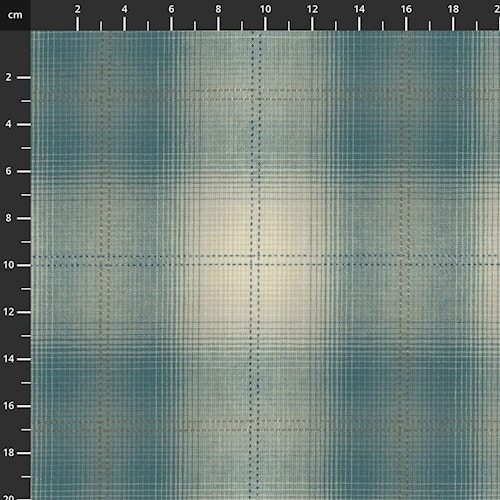Select the 14 mark on vertical ruler
This screenshot has height=500, width=500.
point(8,359)
